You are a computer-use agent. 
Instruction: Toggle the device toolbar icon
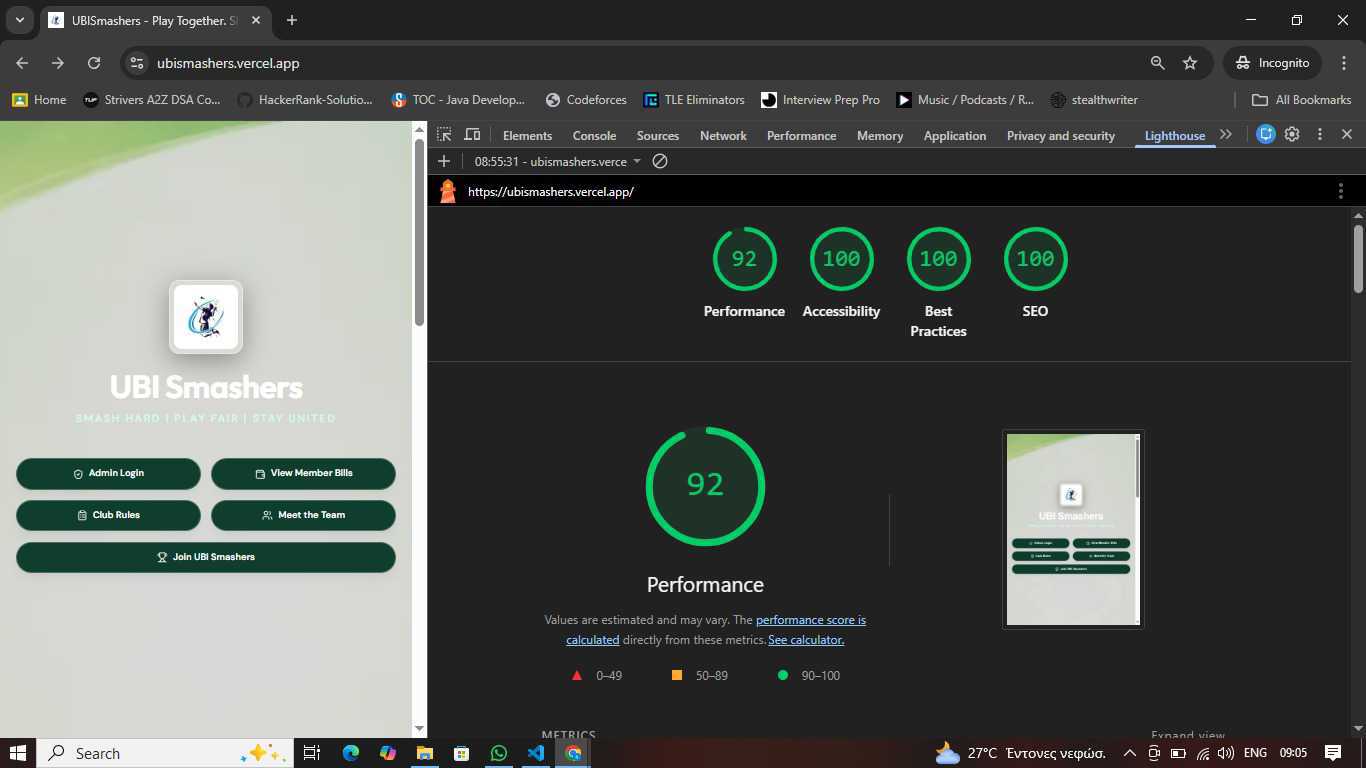pos(473,135)
